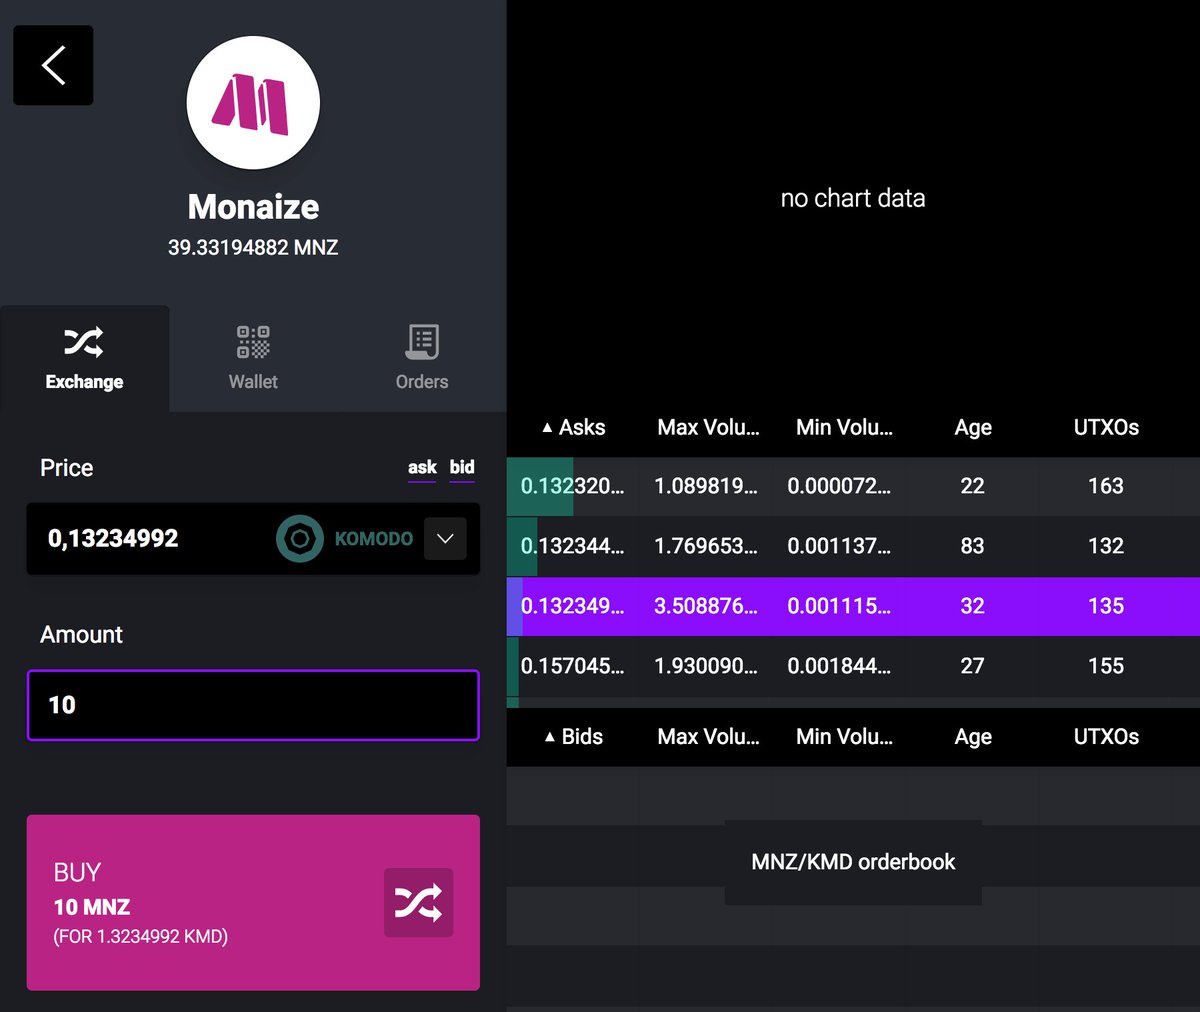Select the ask priced 0.157045...
1200x1012 pixels.
[x=853, y=666]
